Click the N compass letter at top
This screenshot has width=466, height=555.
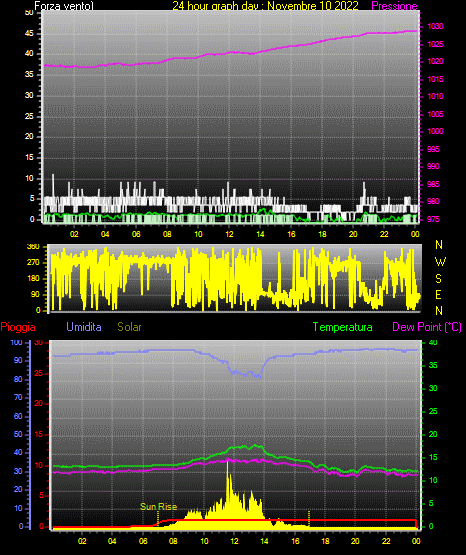coord(439,245)
